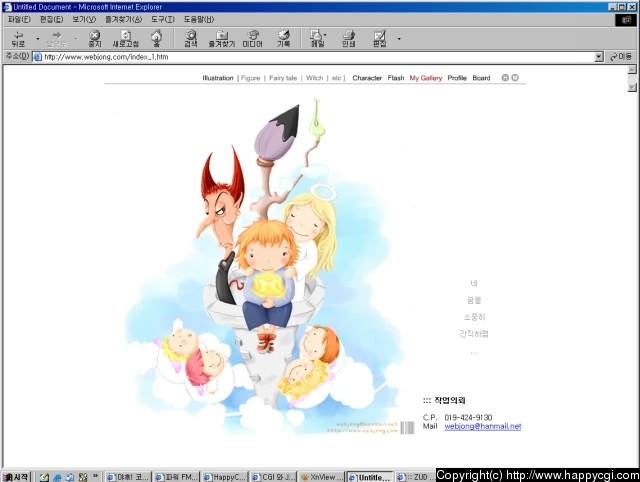Viewport: 640px width, 482px height.
Task: Open the etc sub-category link
Action: (x=336, y=78)
